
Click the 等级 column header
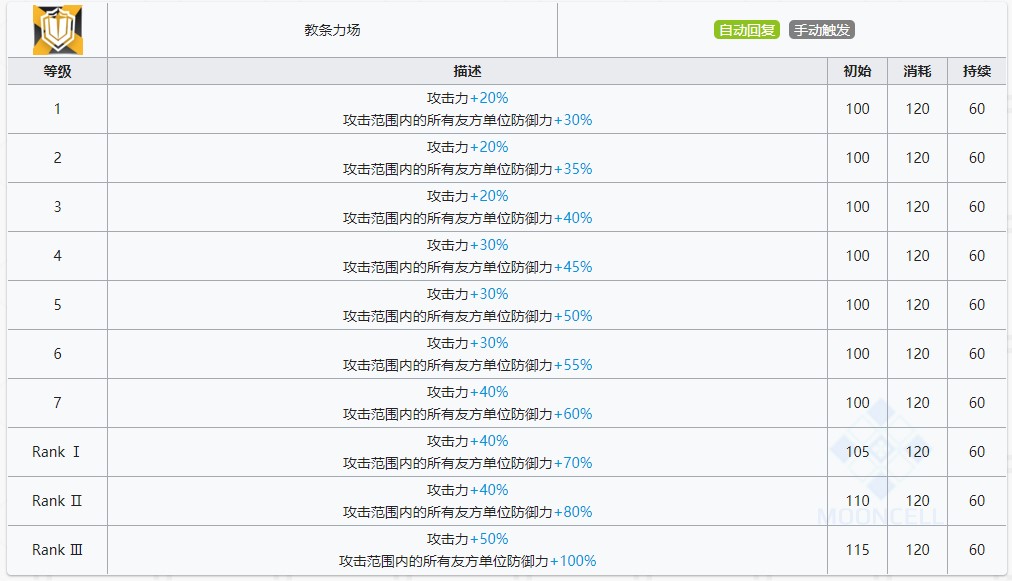pyautogui.click(x=56, y=71)
